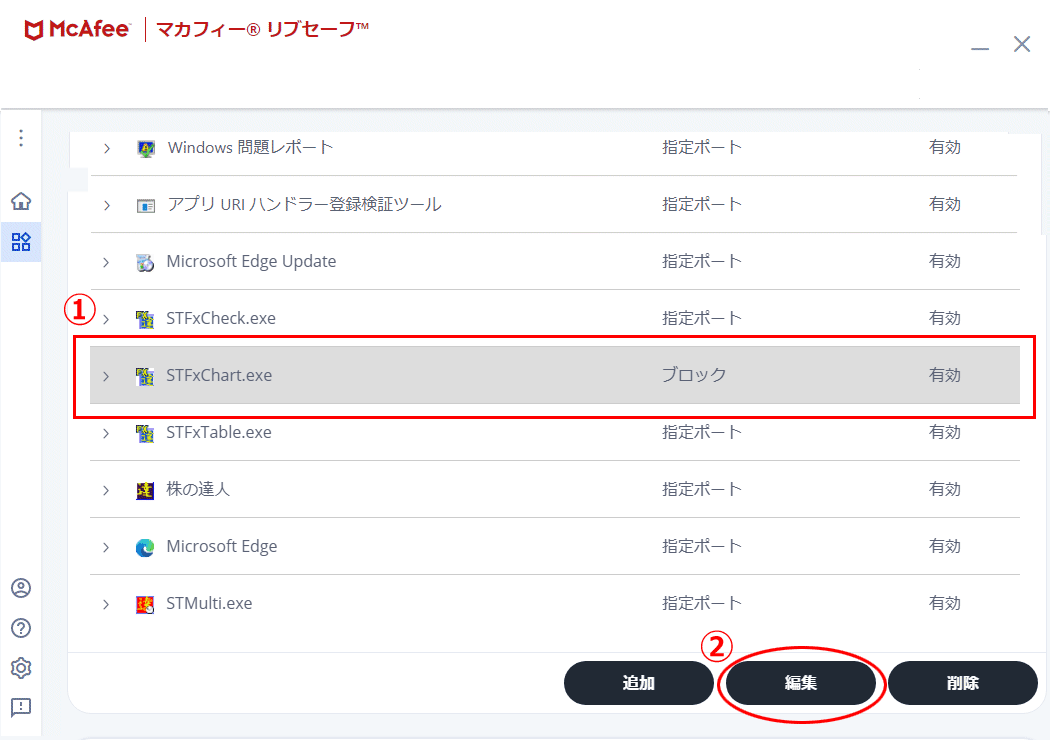Click the アプリ URI ハンドラー登録検証ツール icon
Screen dimensions: 1050x740
pyautogui.click(x=145, y=206)
